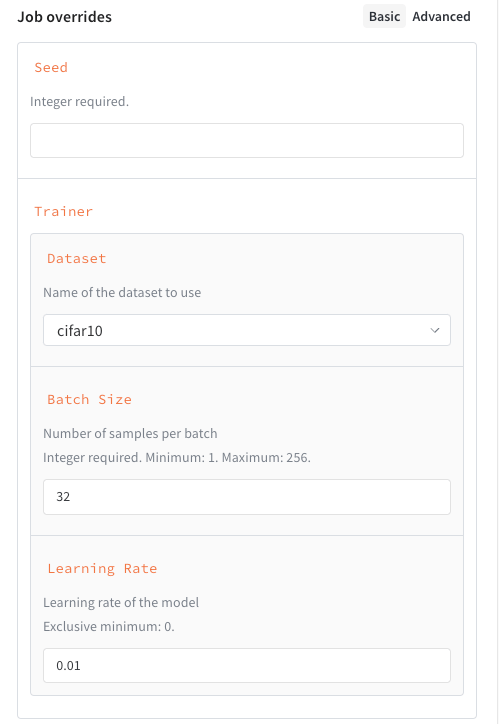Screen dimensions: 499x724
Task: Focus the Batch Size field containing 32
Action: pyautogui.click(x=247, y=497)
